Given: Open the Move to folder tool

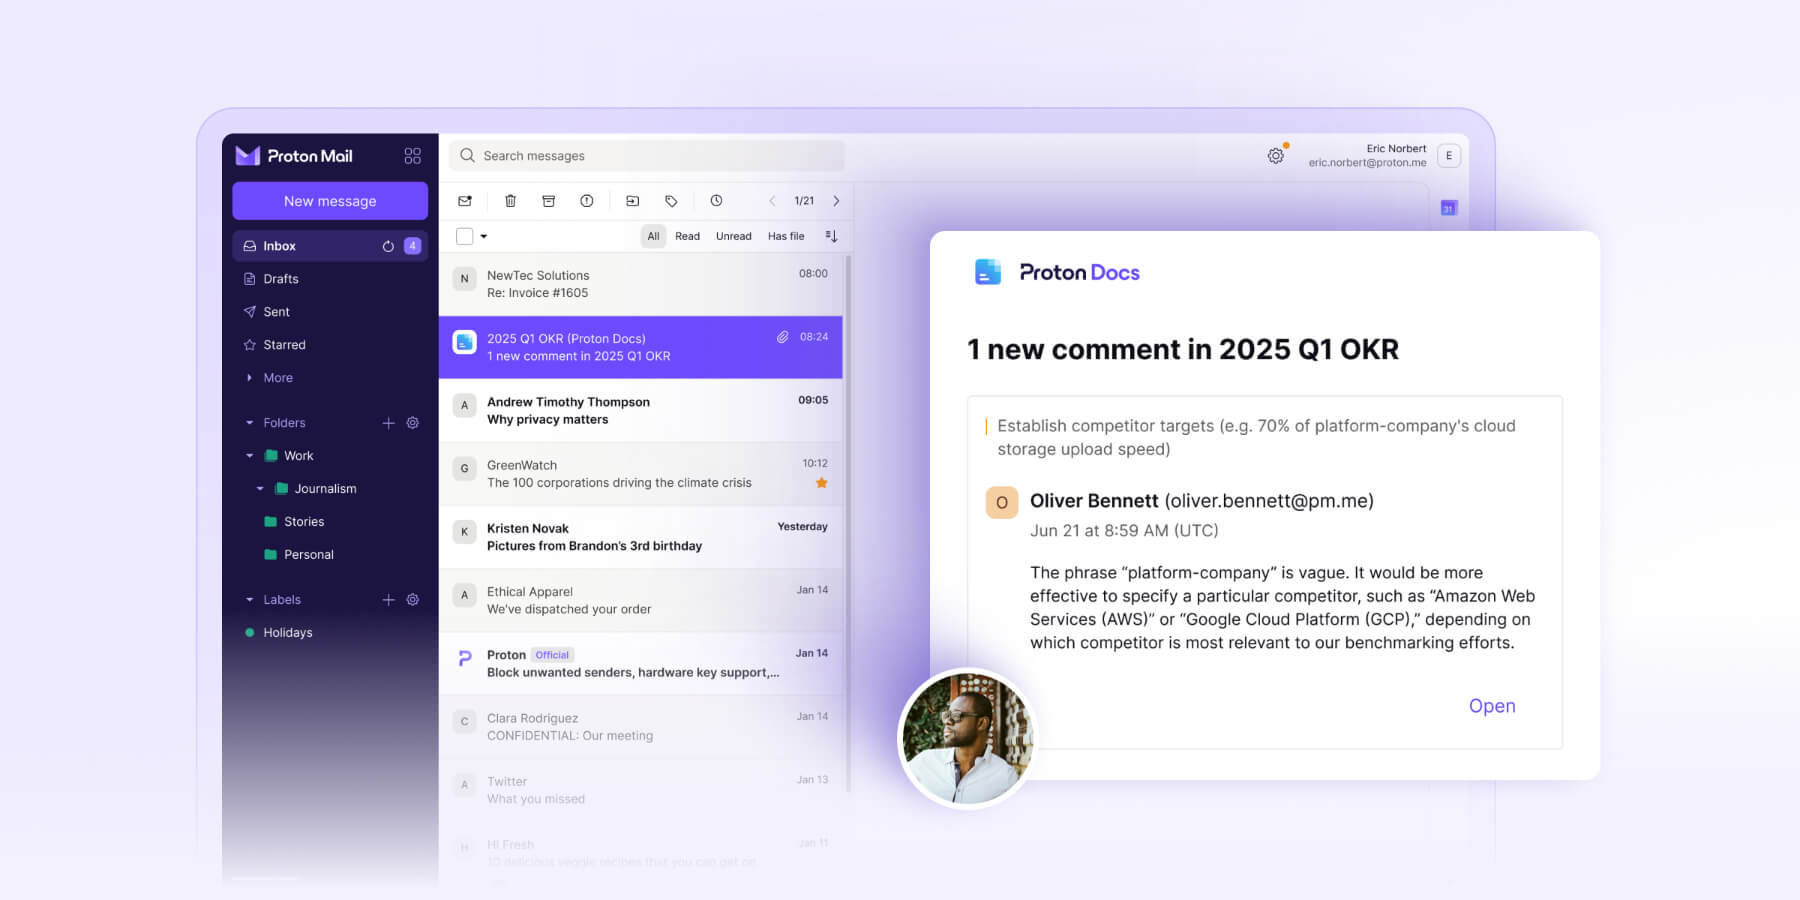Looking at the screenshot, I should [633, 200].
